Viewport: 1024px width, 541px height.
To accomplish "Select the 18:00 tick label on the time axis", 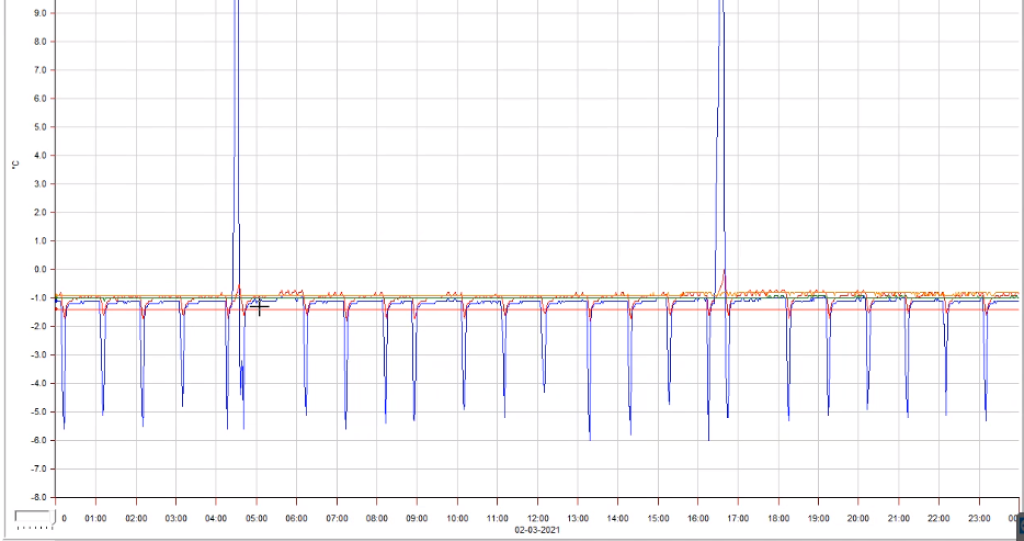I will (779, 519).
